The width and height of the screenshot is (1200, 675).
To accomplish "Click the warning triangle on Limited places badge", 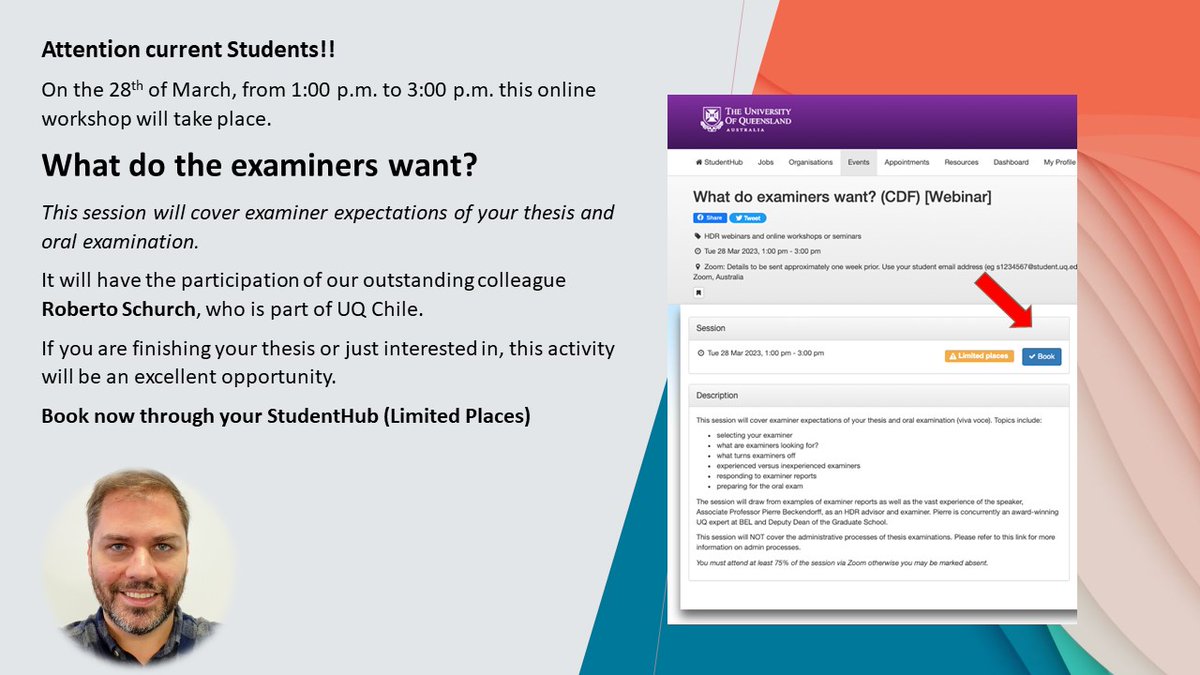I will [x=953, y=356].
